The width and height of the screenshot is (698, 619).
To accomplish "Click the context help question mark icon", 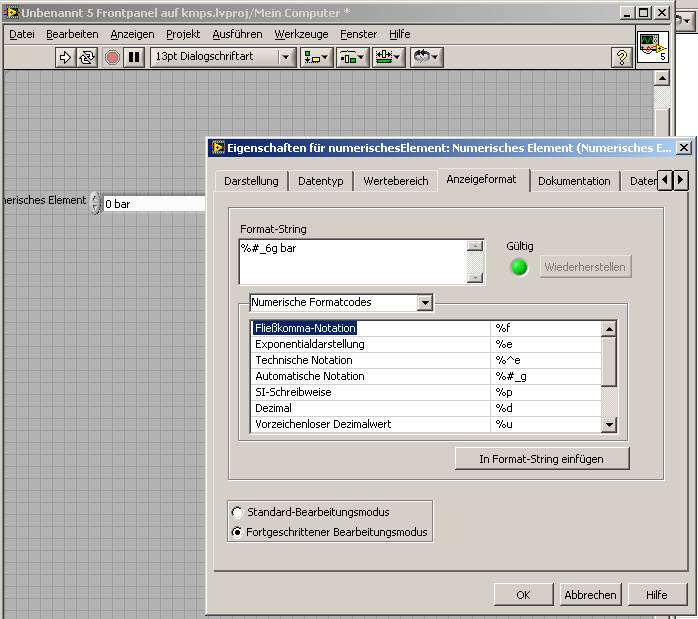I will point(621,57).
